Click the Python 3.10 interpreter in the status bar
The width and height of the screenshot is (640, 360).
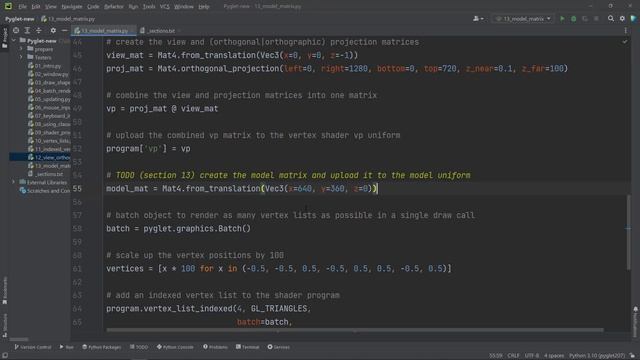pos(597,356)
